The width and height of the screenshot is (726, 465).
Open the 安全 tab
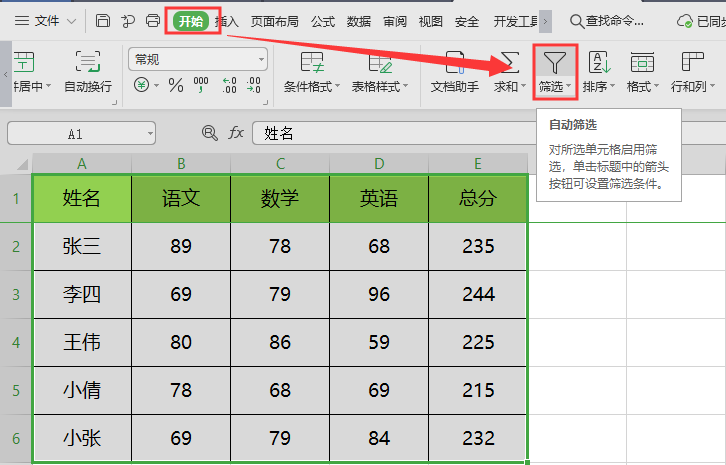(x=467, y=21)
